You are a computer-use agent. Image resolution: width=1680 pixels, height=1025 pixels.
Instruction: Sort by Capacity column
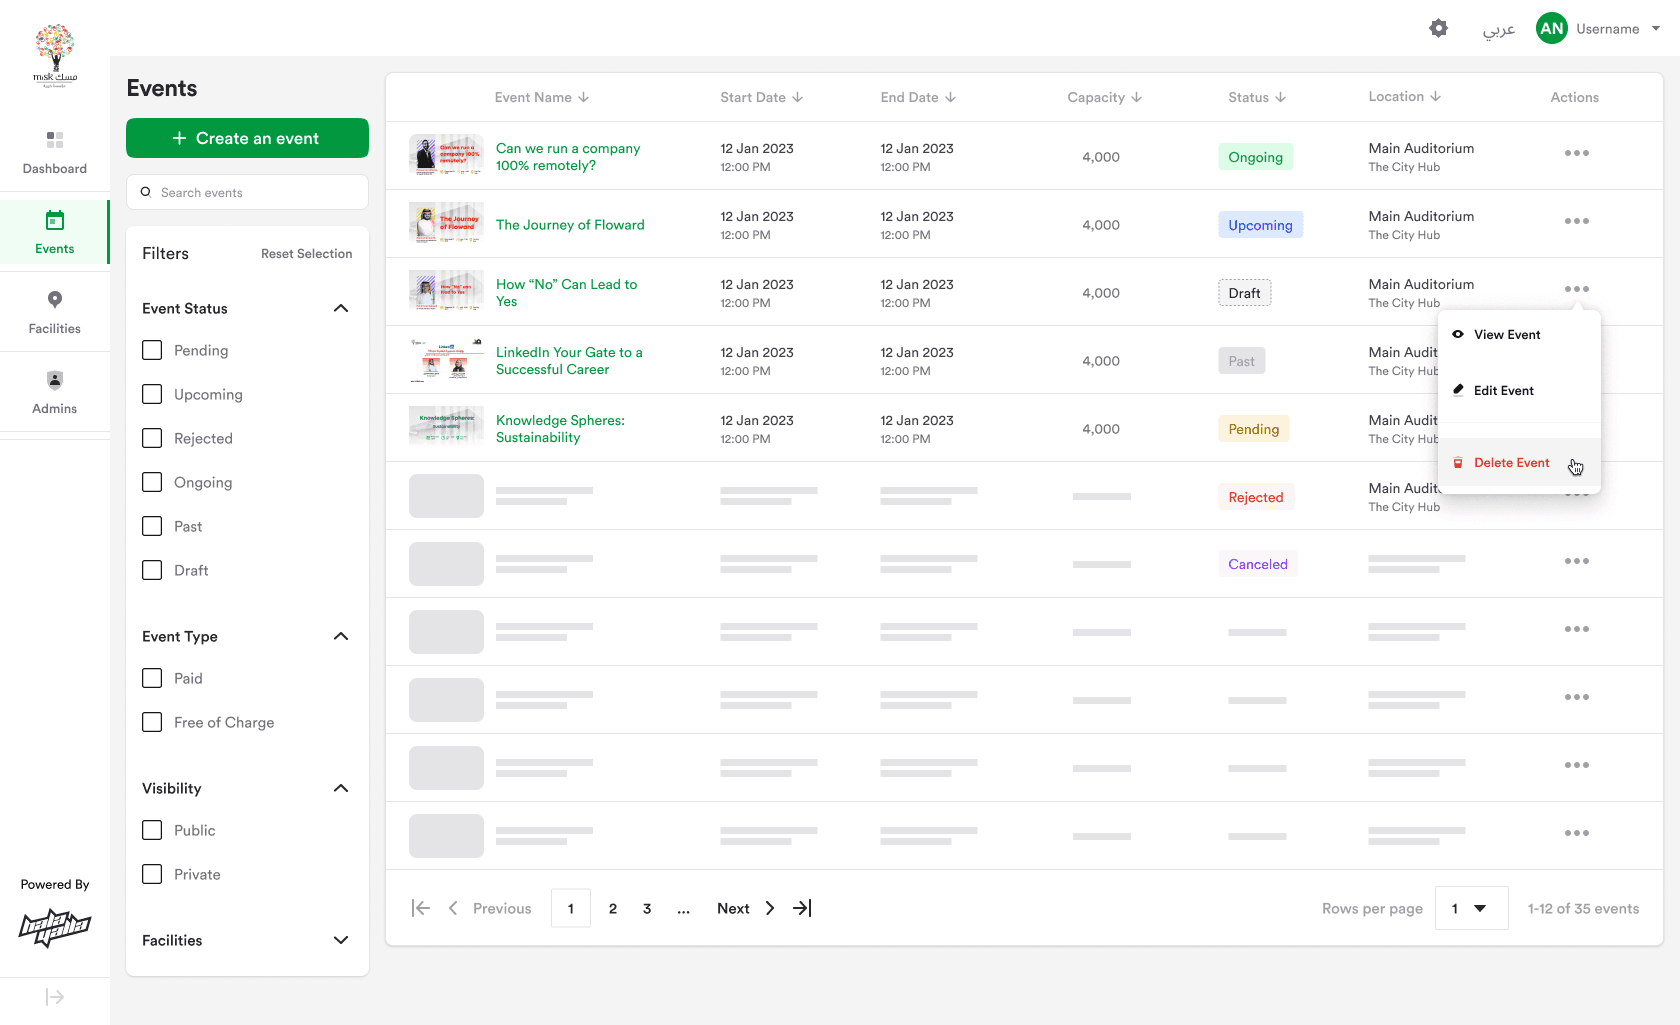point(1104,97)
